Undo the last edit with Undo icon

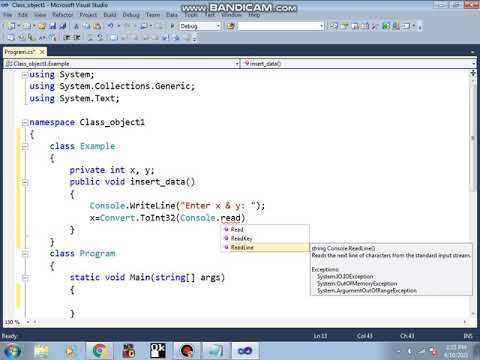pyautogui.click(x=110, y=26)
